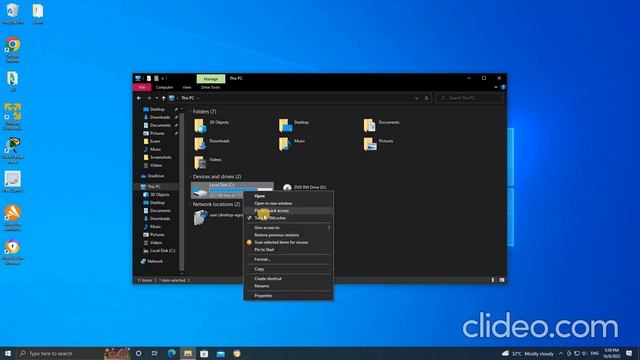Choose Pin to Start in context menu
This screenshot has height=360, width=640.
(289, 249)
